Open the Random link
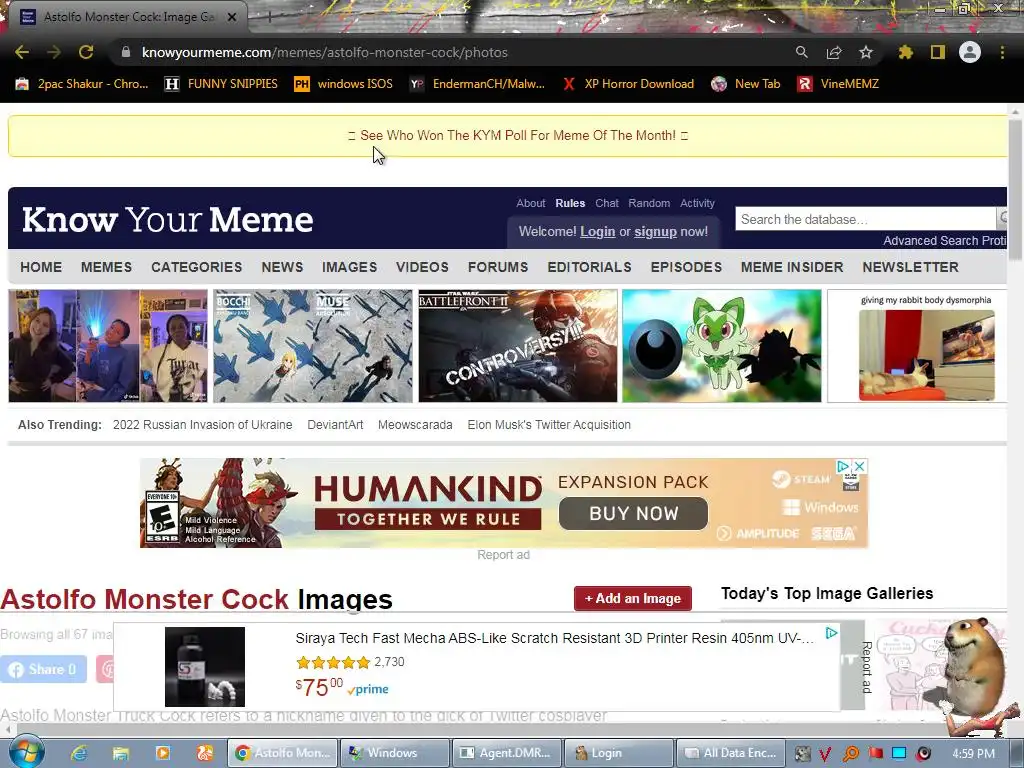This screenshot has height=768, width=1024. click(x=649, y=203)
